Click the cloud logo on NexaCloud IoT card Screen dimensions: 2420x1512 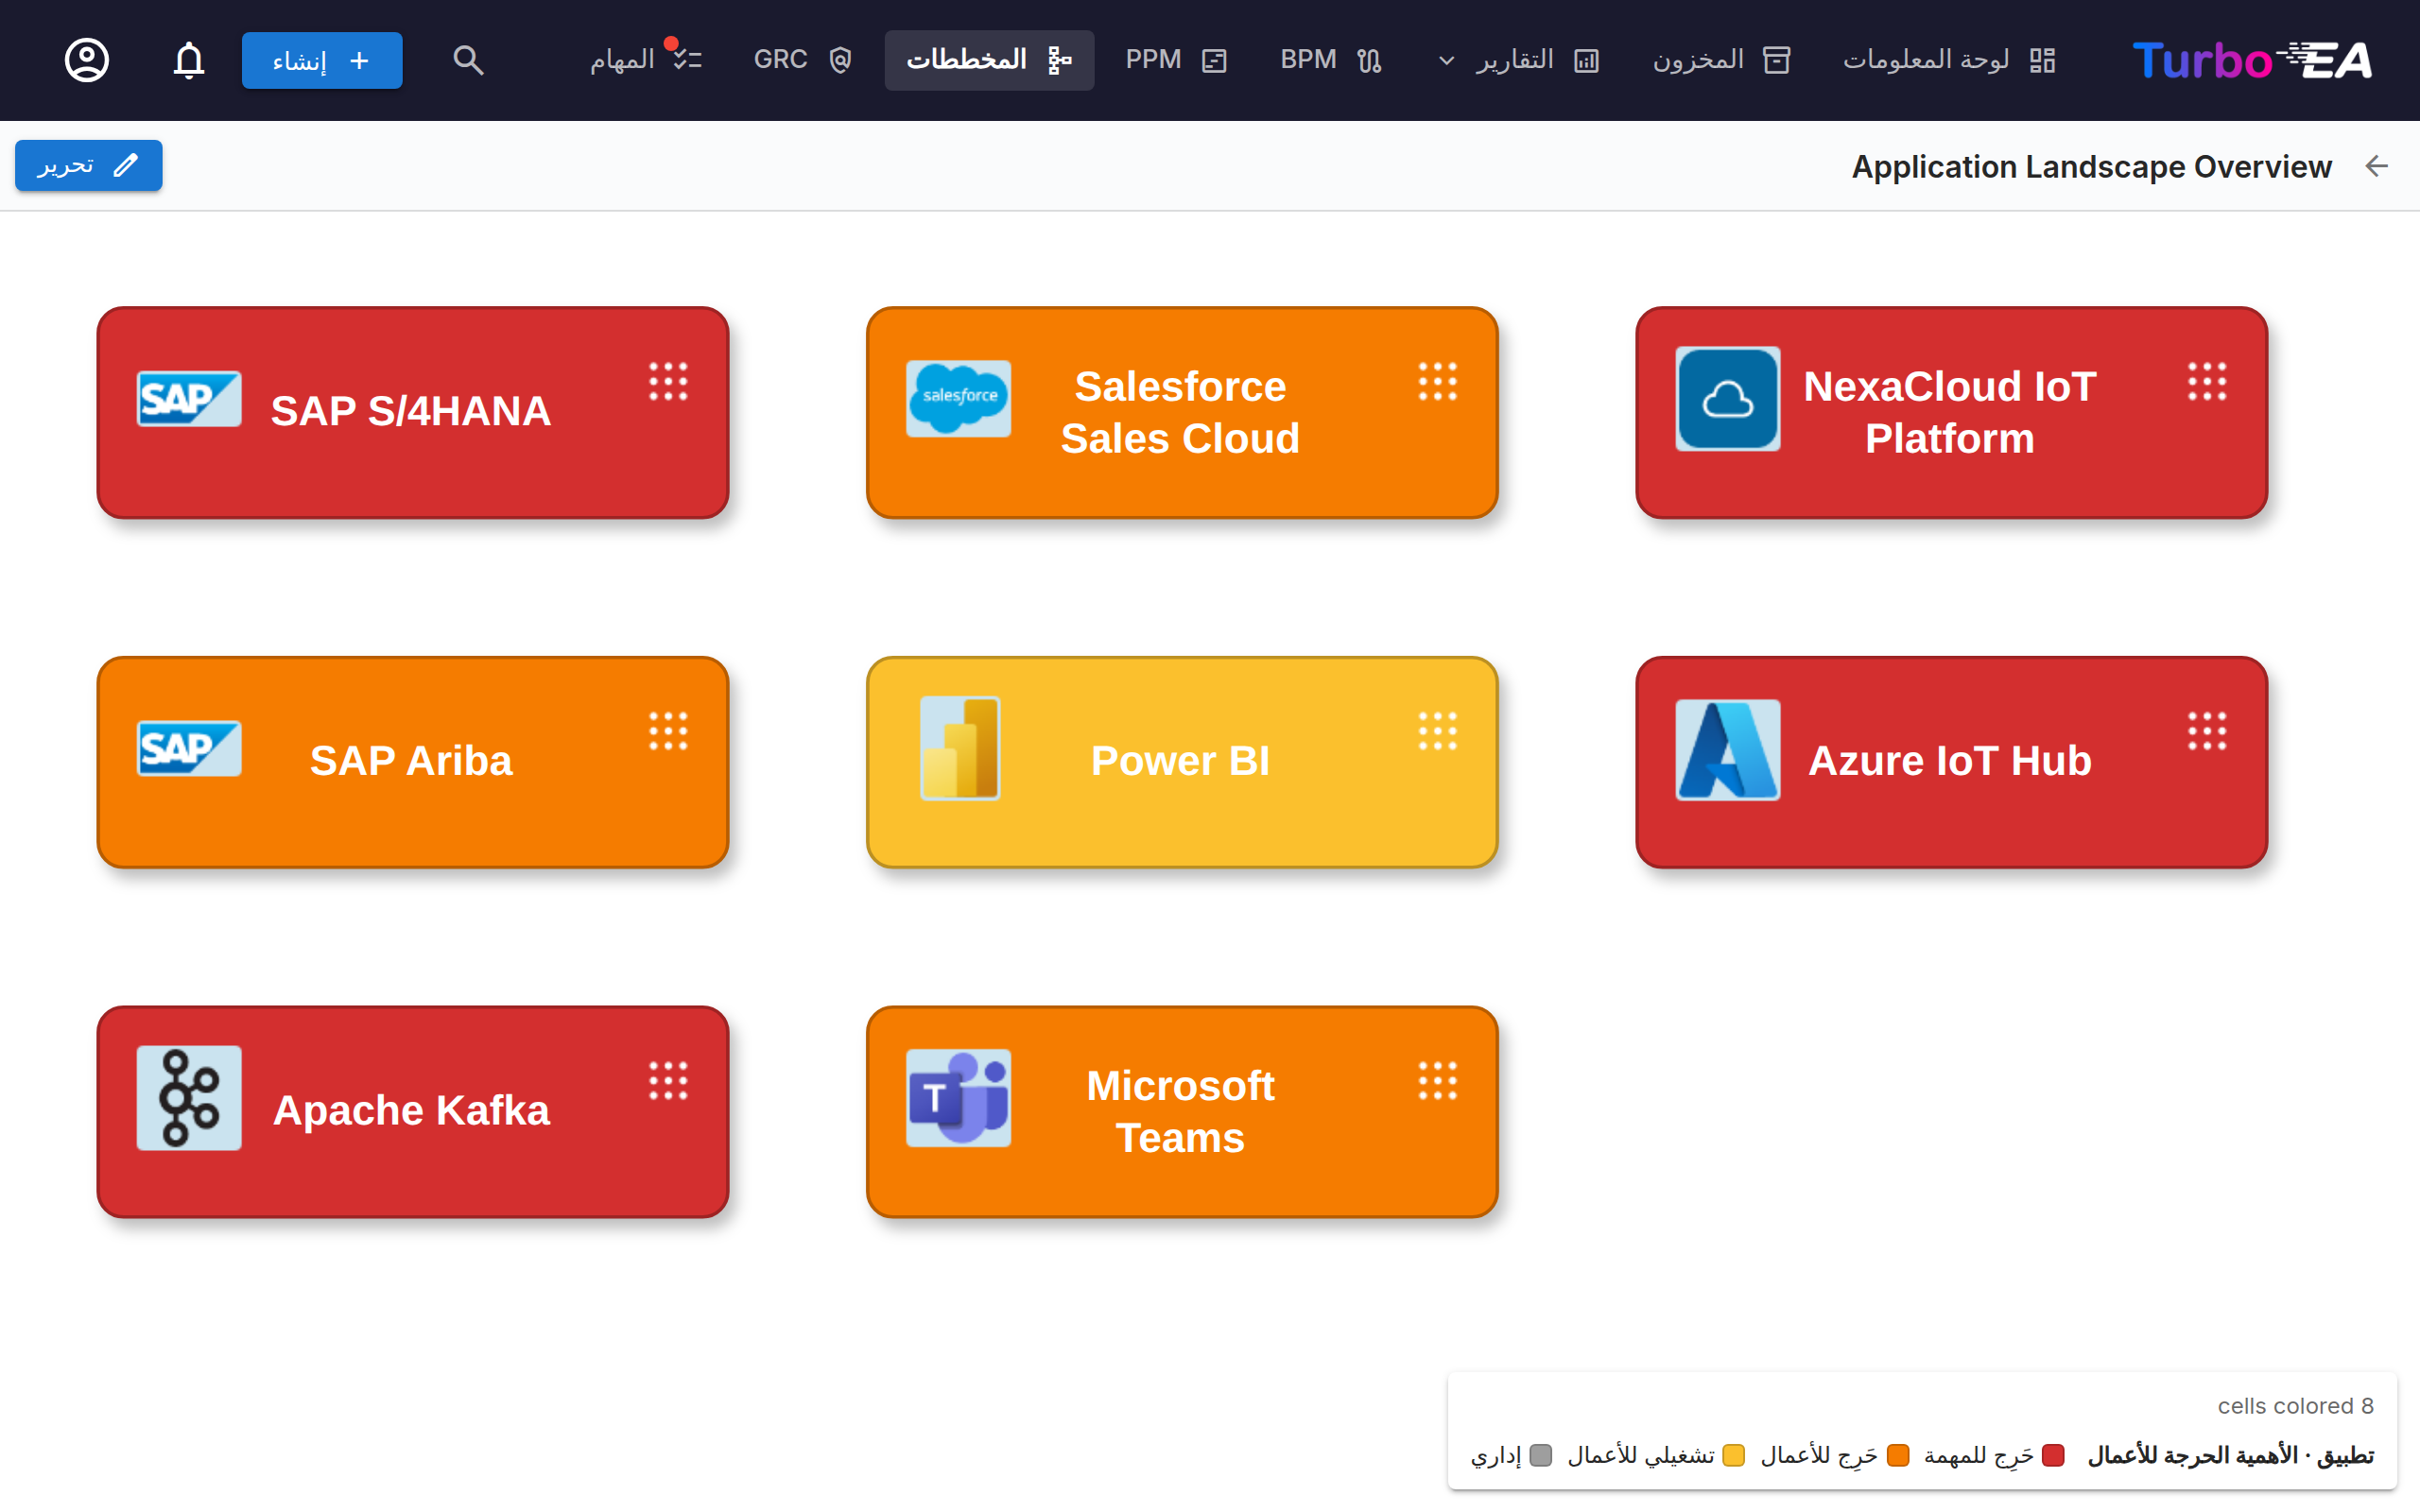[x=1728, y=399]
